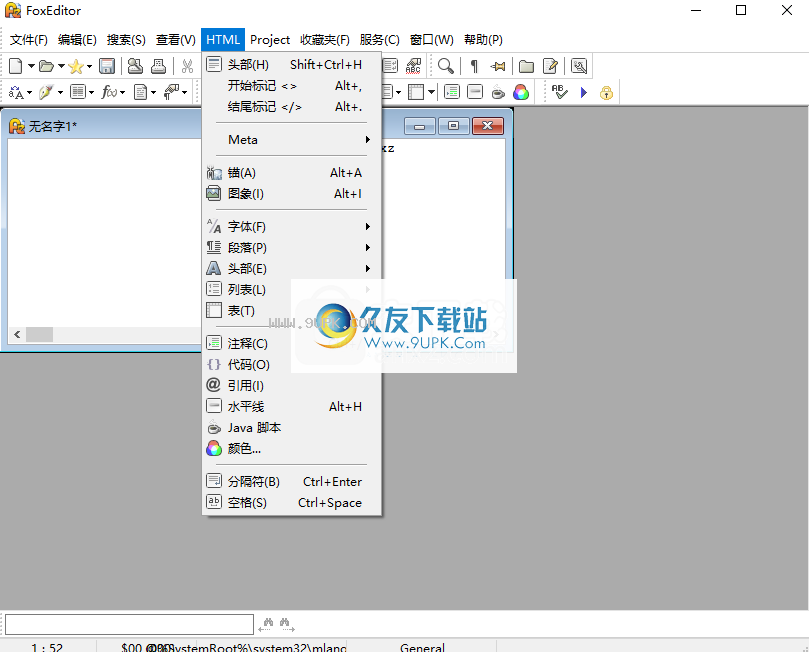The height and width of the screenshot is (652, 809).
Task: Click the folder icon in top toolbar
Action: (526, 66)
